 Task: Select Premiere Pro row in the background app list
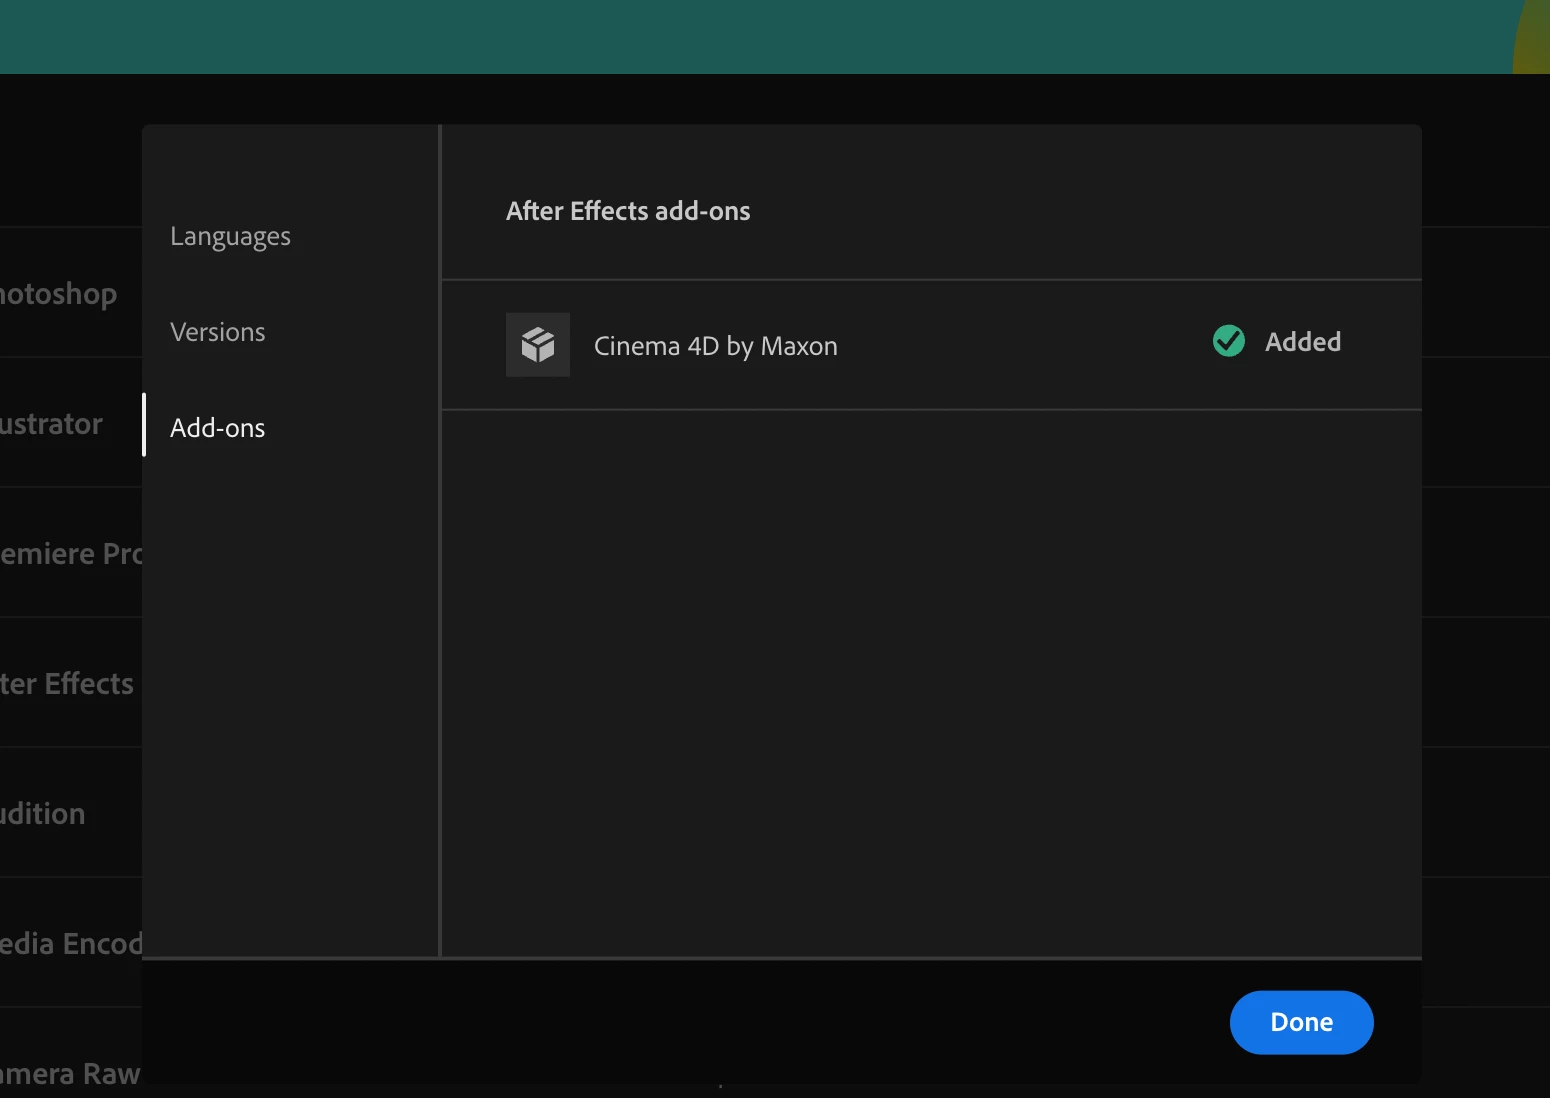[71, 554]
